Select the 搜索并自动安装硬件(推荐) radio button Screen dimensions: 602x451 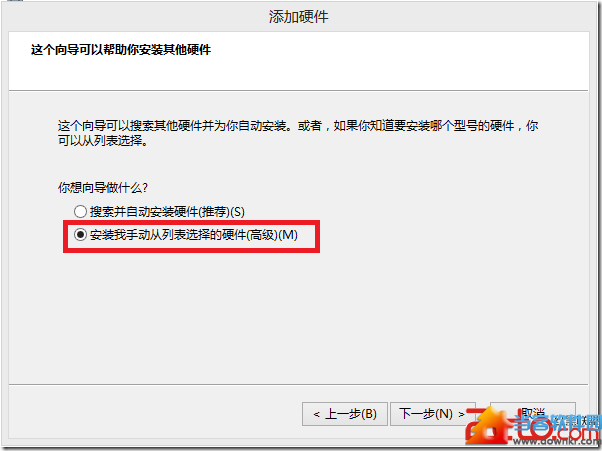pos(80,211)
